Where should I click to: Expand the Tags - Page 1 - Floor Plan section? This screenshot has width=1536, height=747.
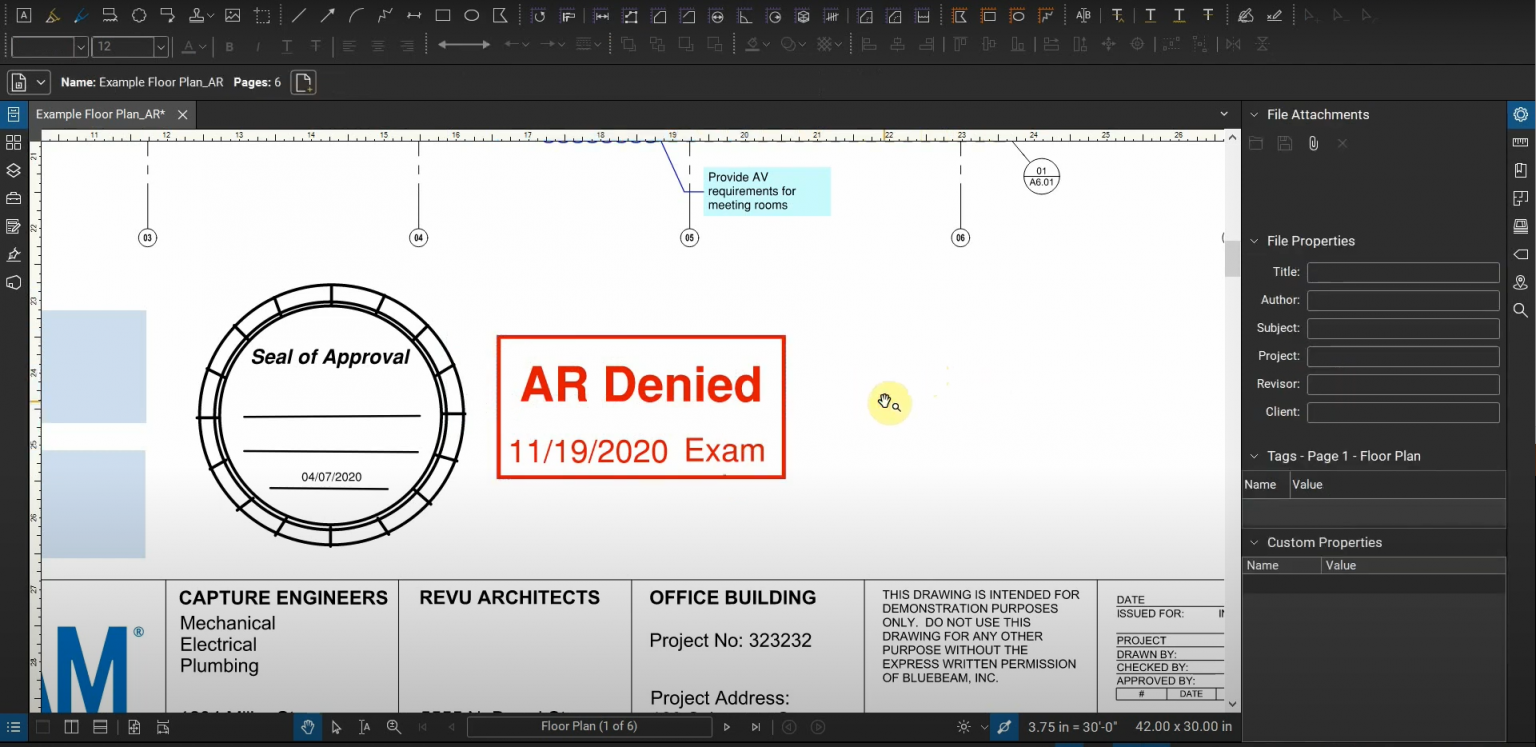(1256, 456)
